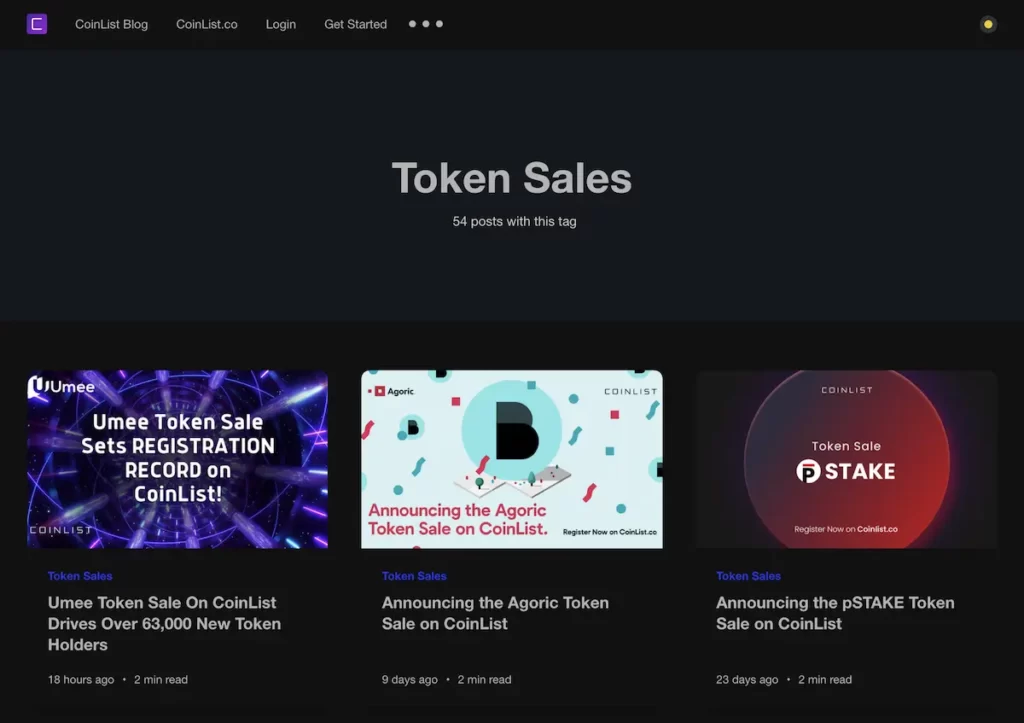The width and height of the screenshot is (1024, 723).
Task: Click the purple CoinList logo icon
Action: click(x=37, y=24)
